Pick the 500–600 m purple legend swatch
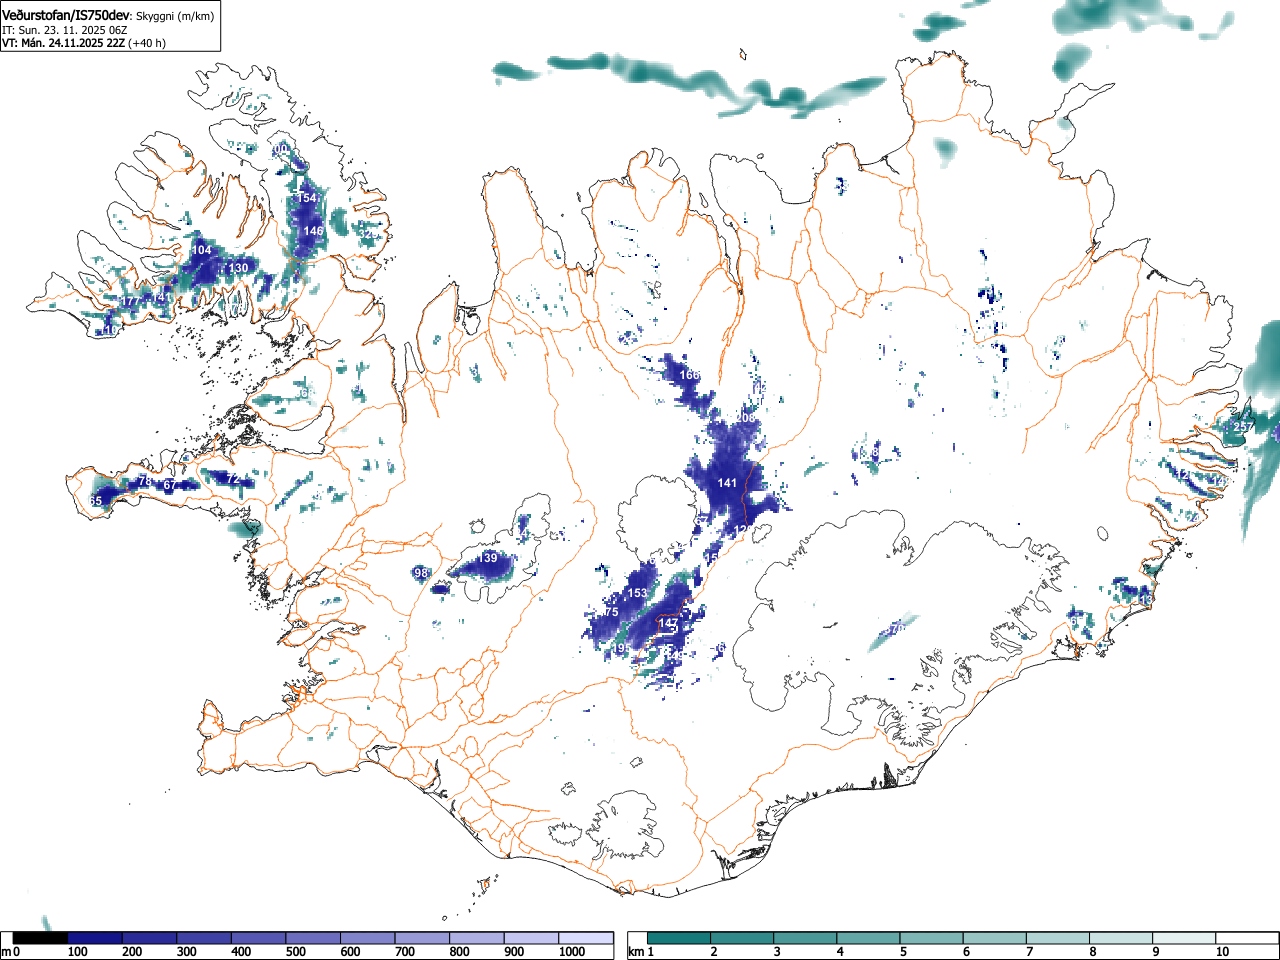 (314, 938)
